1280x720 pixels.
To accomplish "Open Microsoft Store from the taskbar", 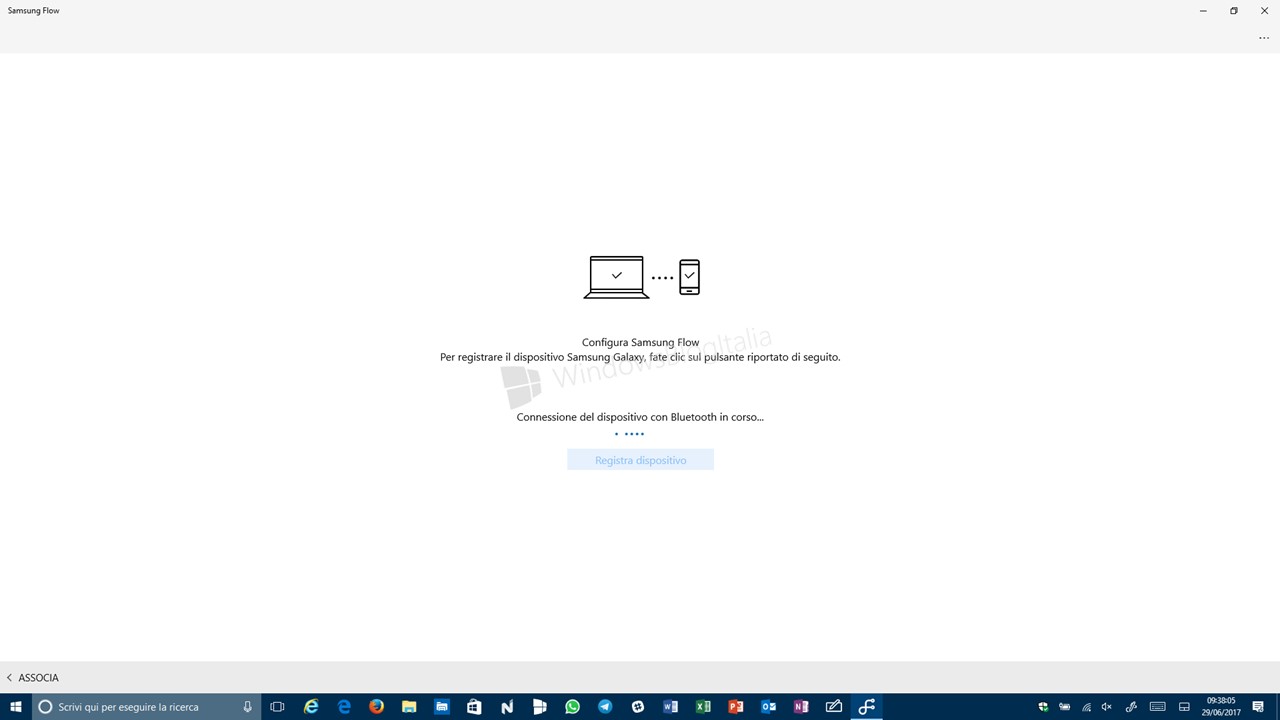I will click(474, 706).
